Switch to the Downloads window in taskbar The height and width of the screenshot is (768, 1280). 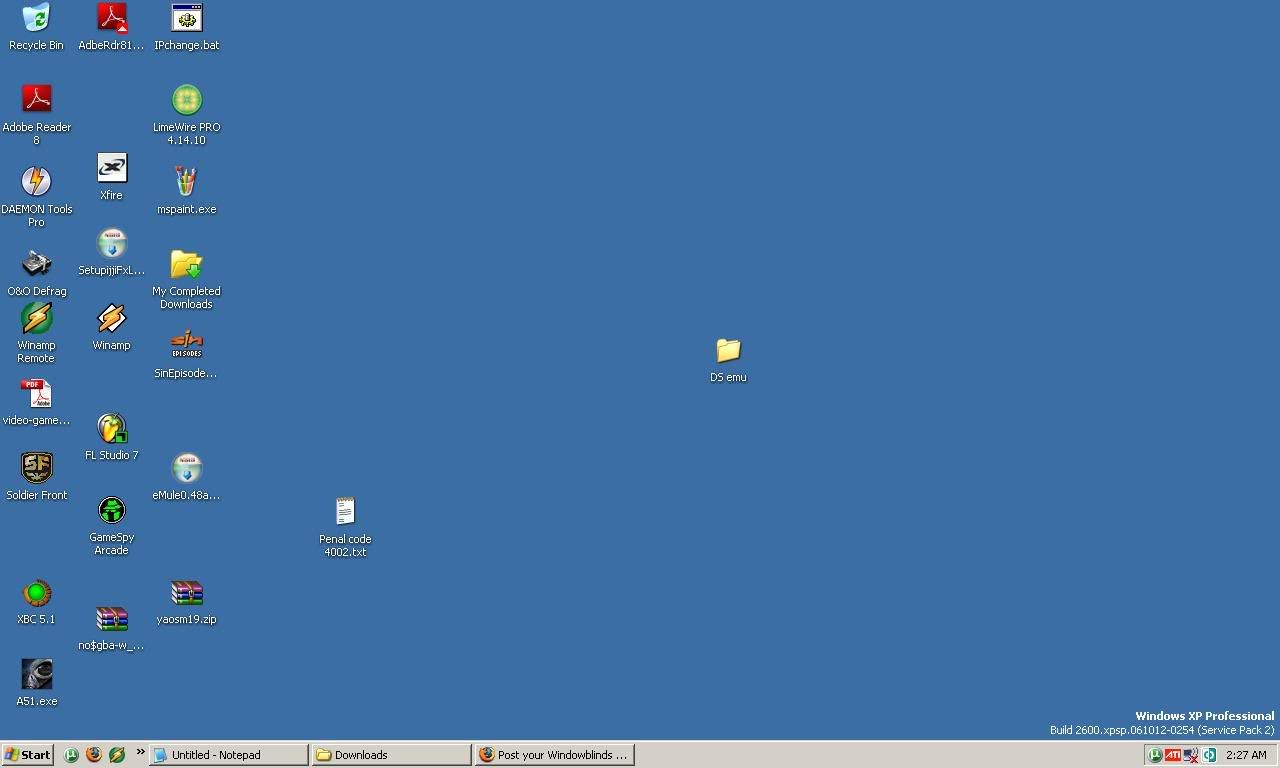(x=390, y=755)
